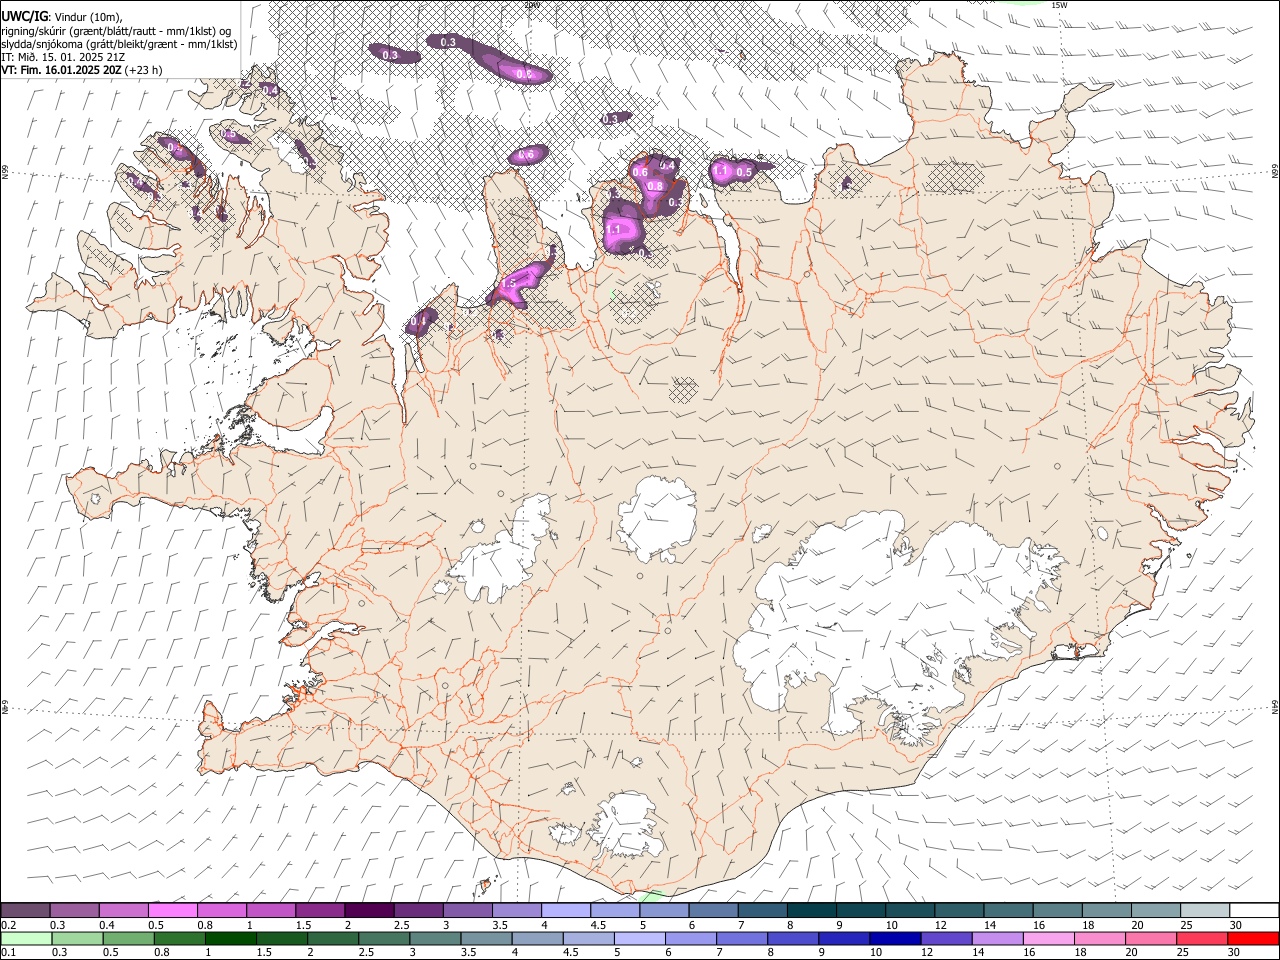1280x960 pixels.
Task: Click the "30" label on the upper snow scale
Action: click(1235, 925)
